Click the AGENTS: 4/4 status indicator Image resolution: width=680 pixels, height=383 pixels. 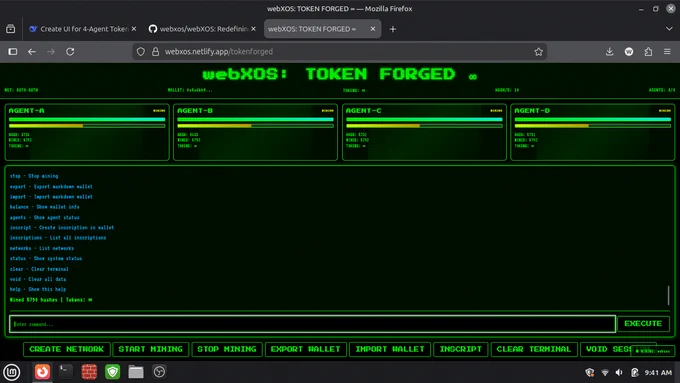click(x=662, y=90)
